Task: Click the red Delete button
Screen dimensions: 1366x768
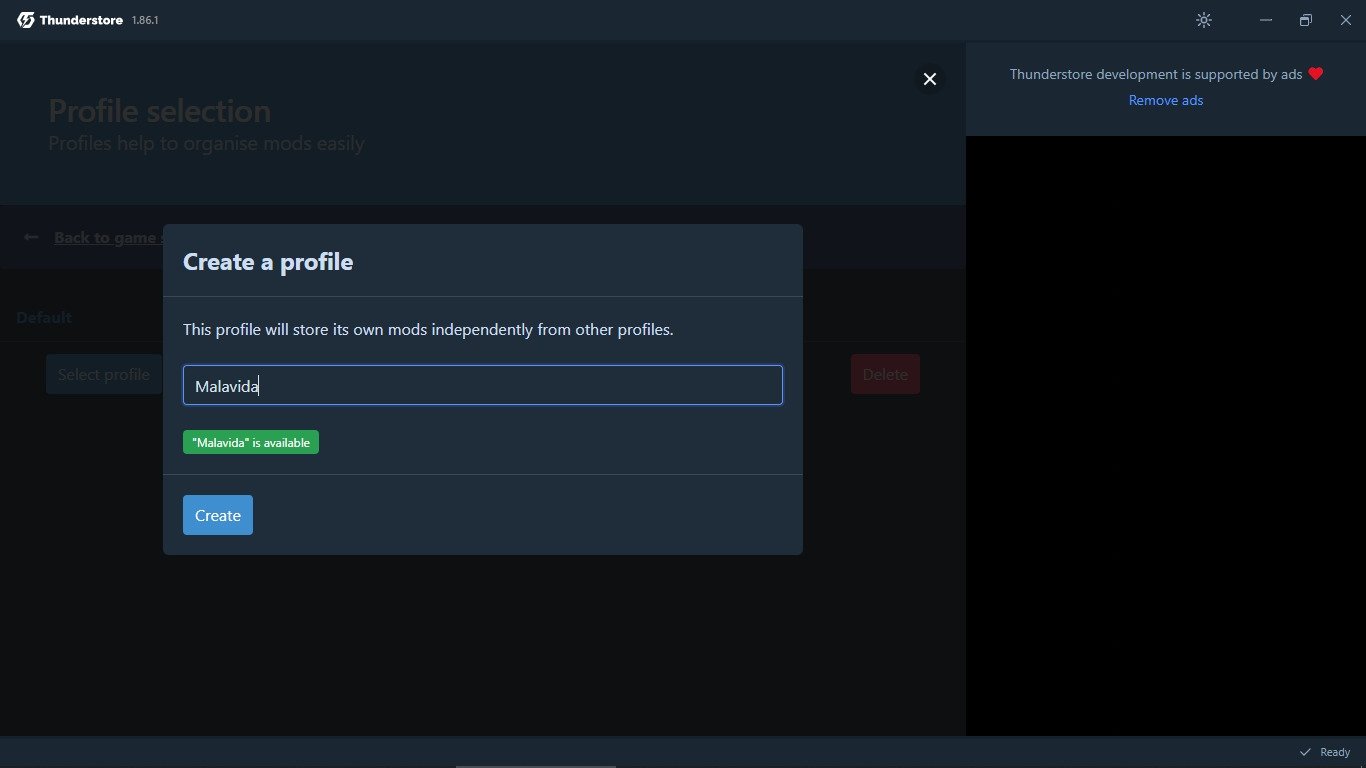Action: [x=885, y=374]
